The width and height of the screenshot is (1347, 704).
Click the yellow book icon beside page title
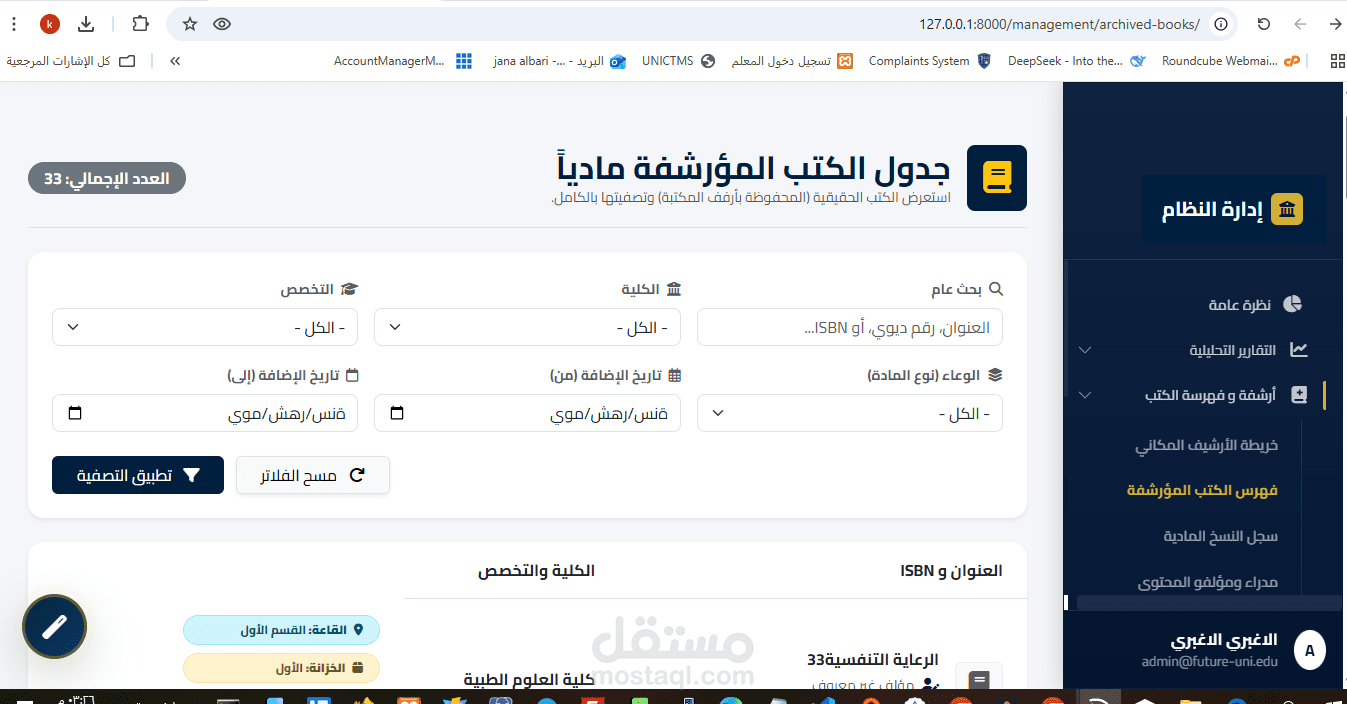pyautogui.click(x=997, y=178)
